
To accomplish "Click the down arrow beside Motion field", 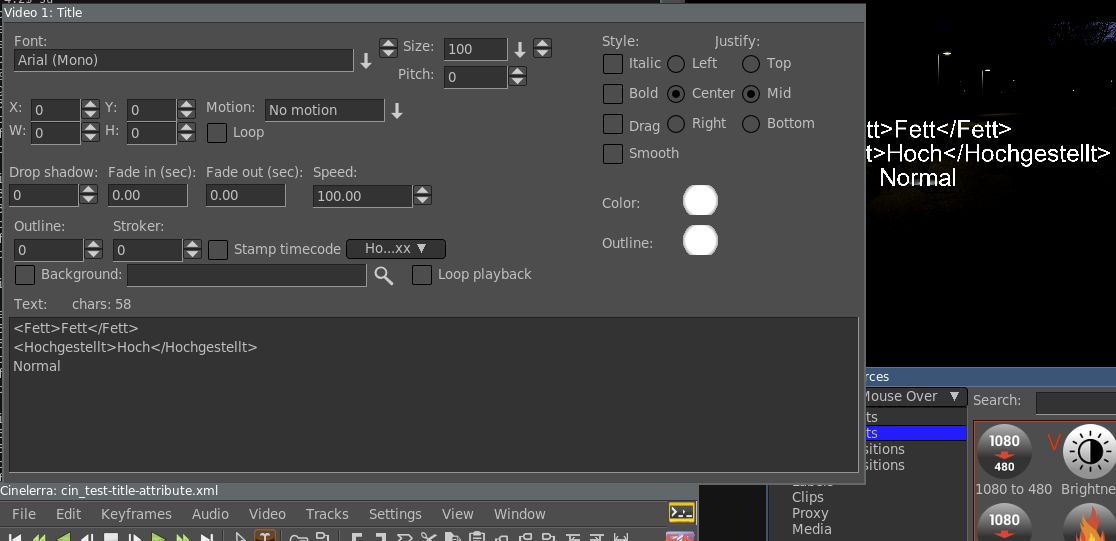I will [397, 110].
